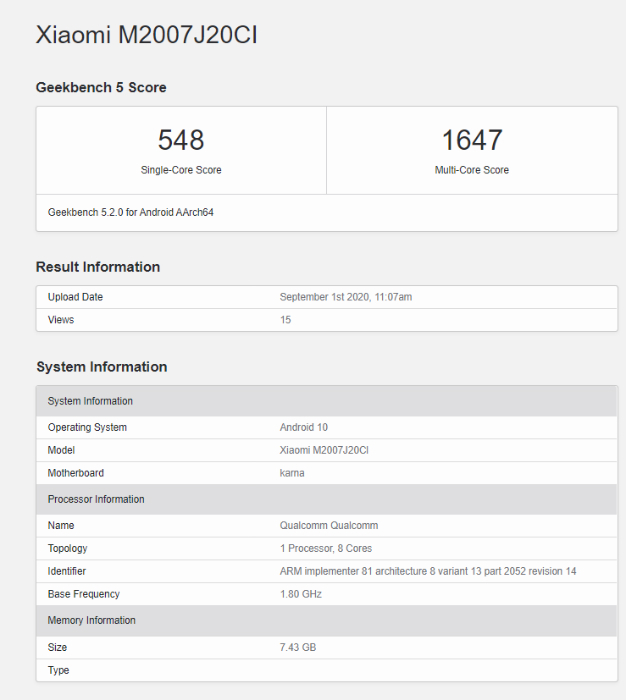Click Geekbench 5.2.0 for Android AArch64 text
The width and height of the screenshot is (626, 700).
[130, 212]
